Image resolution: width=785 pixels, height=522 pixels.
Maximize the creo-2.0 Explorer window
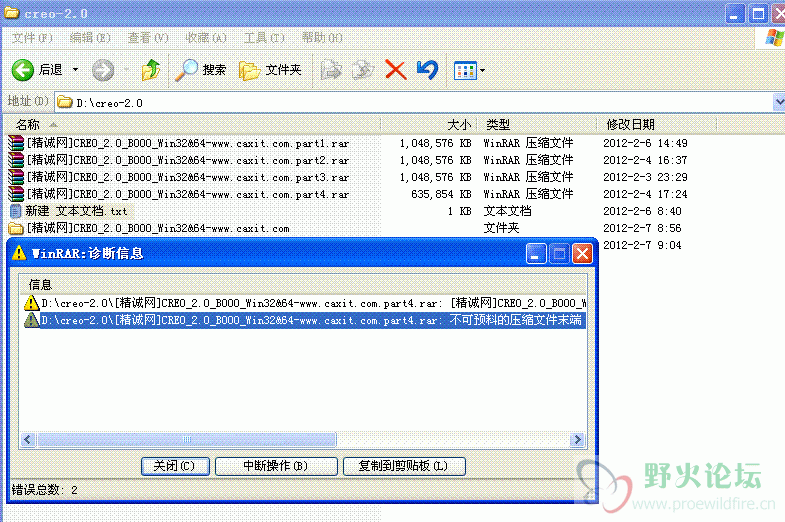(758, 14)
